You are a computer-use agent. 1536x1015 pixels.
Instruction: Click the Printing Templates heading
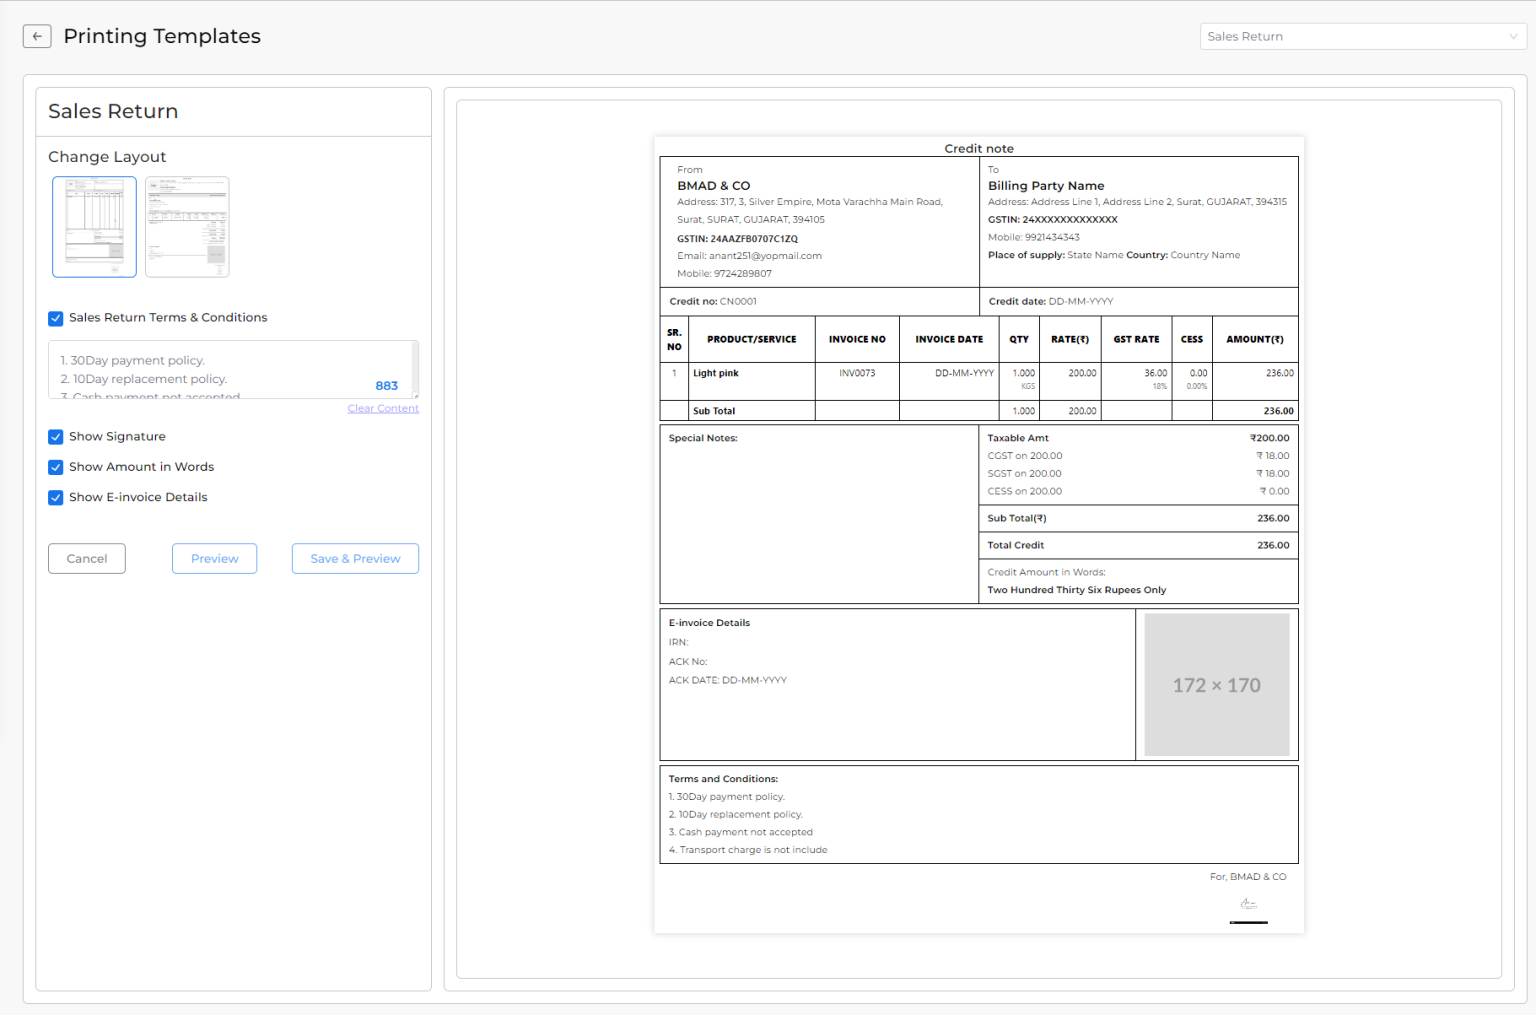(x=162, y=36)
